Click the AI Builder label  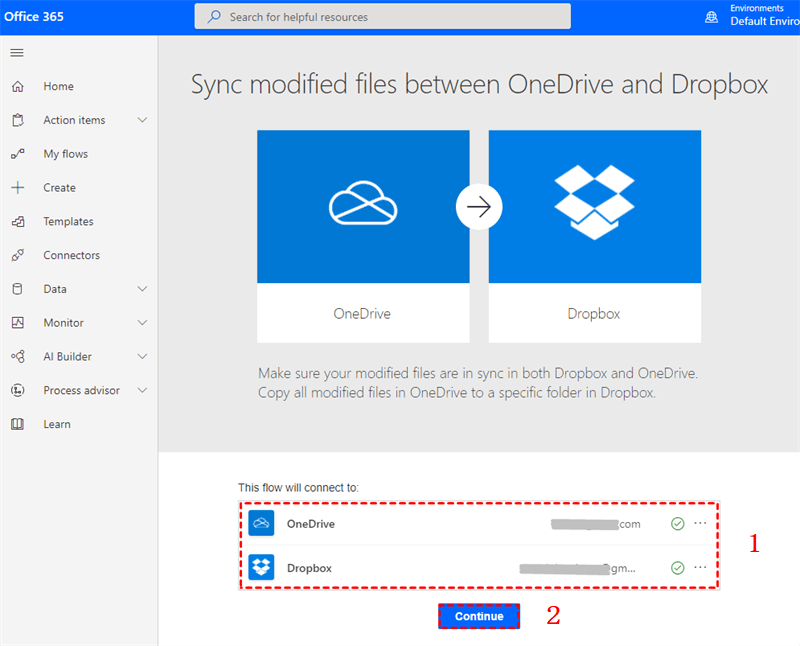[67, 356]
